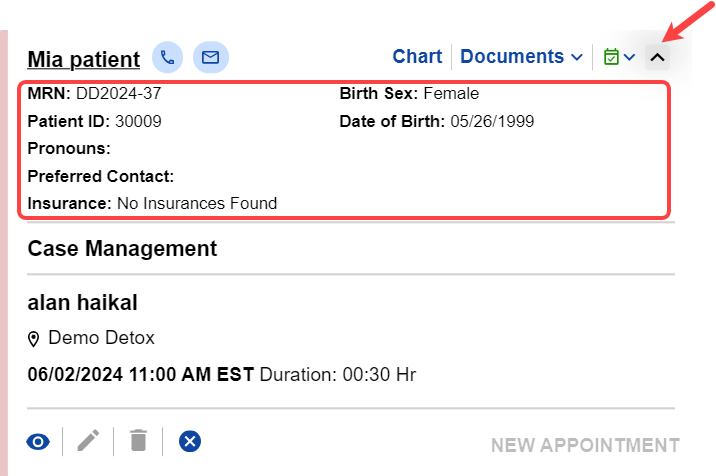Click the Insurance No Insurances Found text
Screen dimensions: 716x476
196,203
